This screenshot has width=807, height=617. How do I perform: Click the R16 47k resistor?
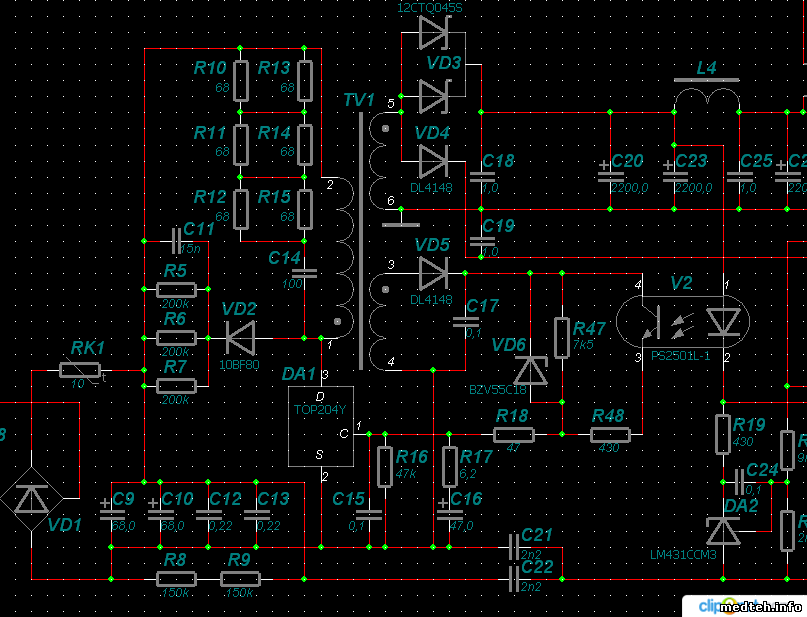tap(385, 467)
